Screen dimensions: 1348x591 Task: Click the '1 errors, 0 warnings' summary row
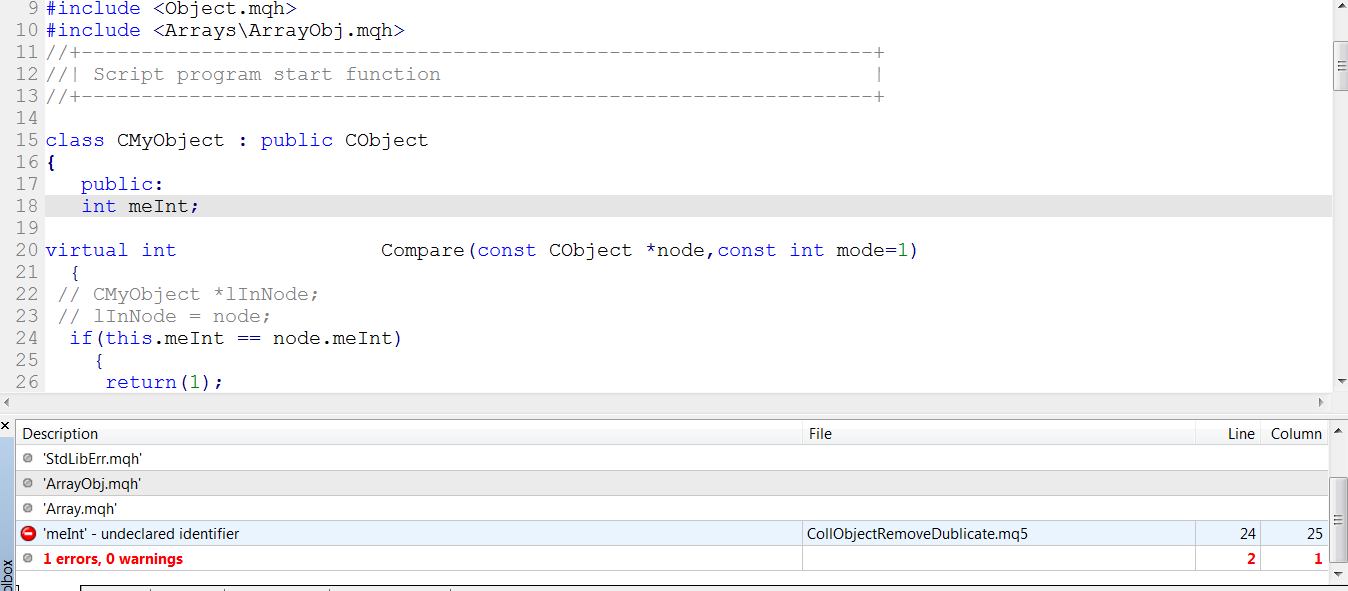pos(672,559)
